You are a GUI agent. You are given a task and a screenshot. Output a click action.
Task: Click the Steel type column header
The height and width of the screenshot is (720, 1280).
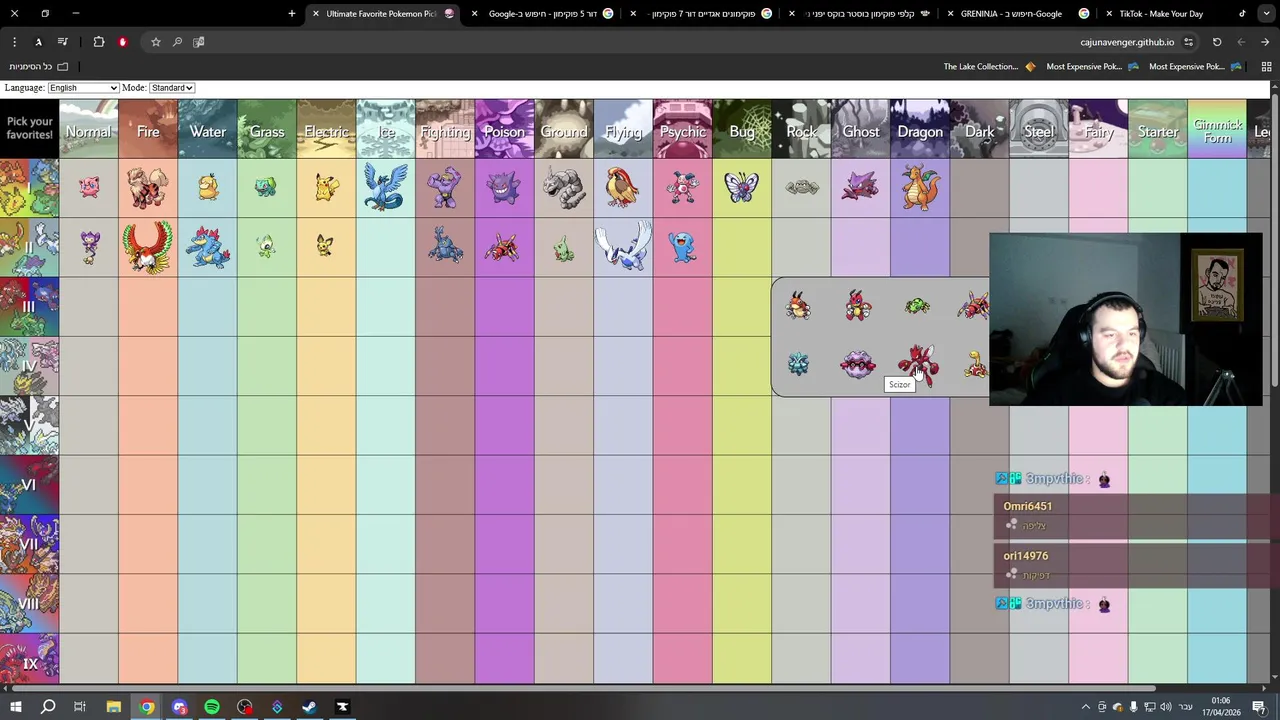click(x=1039, y=129)
